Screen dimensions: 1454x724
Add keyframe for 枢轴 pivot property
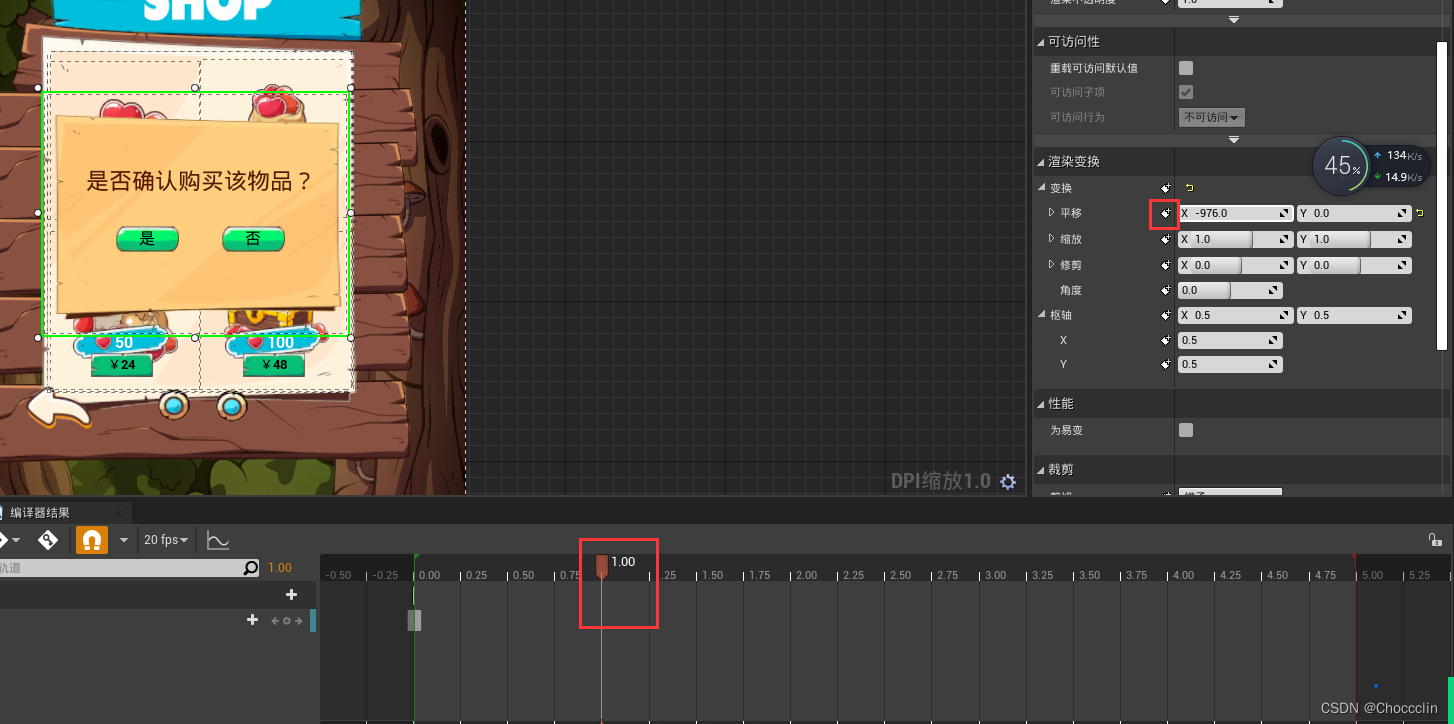(1166, 315)
